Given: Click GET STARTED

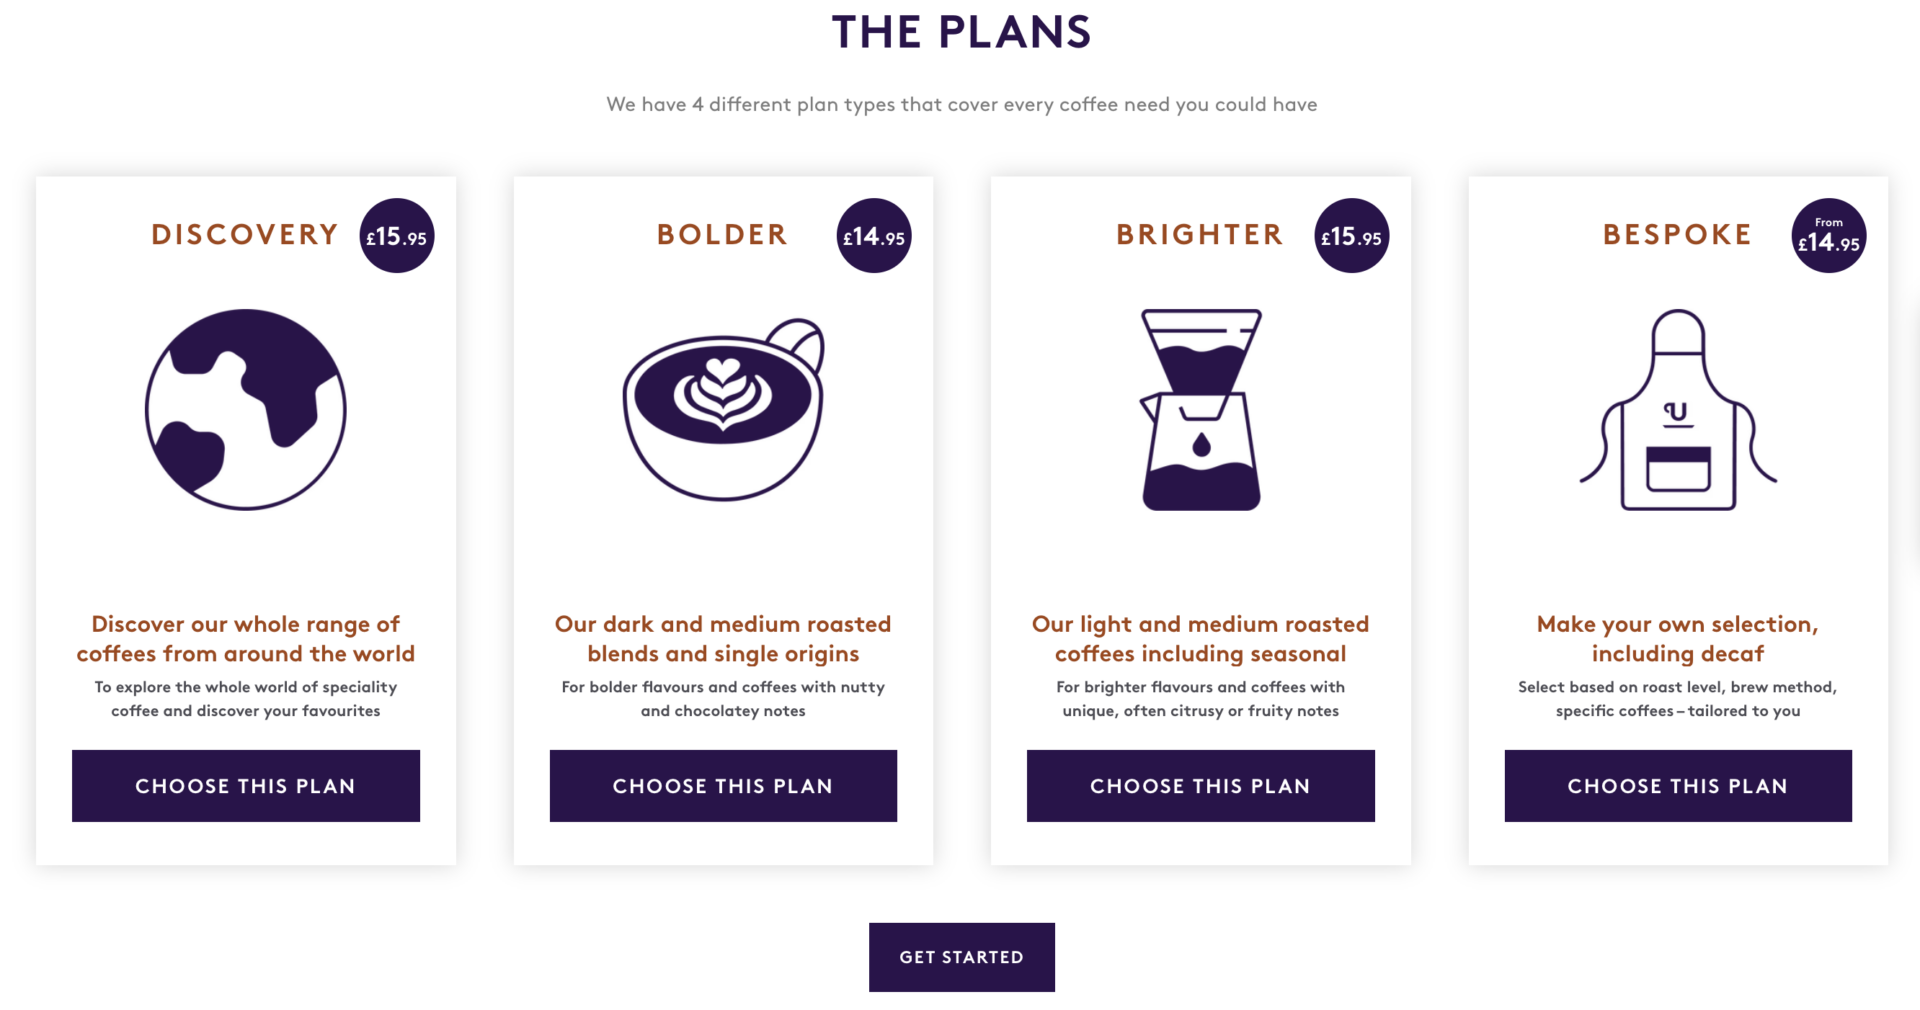Looking at the screenshot, I should click(961, 957).
